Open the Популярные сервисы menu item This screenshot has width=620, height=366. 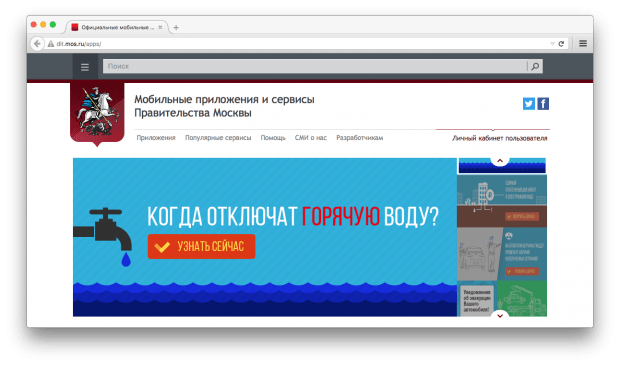tap(218, 138)
